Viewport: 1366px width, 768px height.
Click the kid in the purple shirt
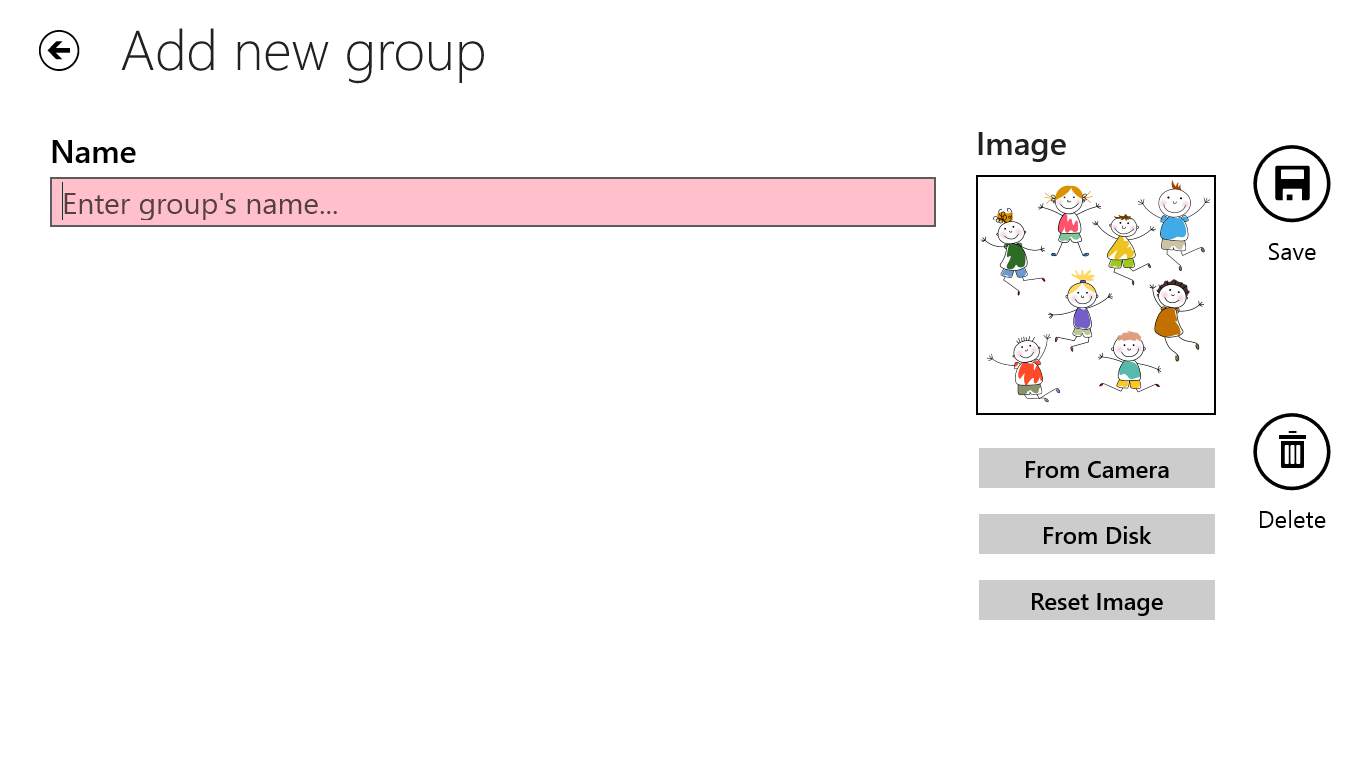point(1080,310)
